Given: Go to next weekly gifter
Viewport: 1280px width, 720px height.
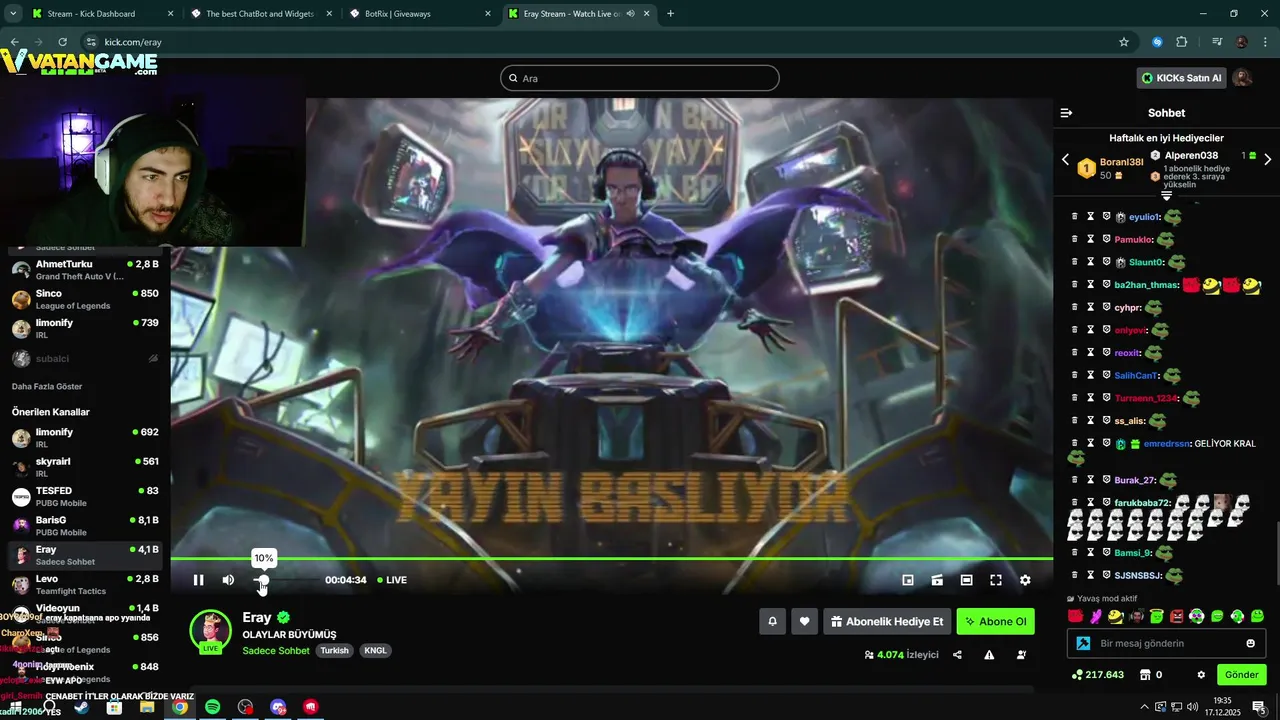Looking at the screenshot, I should (x=1268, y=159).
